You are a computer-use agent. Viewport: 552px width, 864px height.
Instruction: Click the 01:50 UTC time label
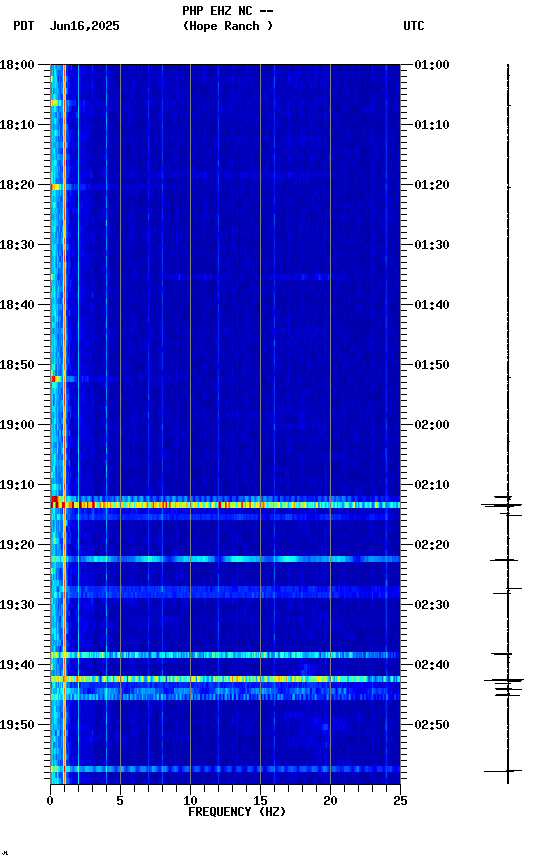pyautogui.click(x=432, y=365)
